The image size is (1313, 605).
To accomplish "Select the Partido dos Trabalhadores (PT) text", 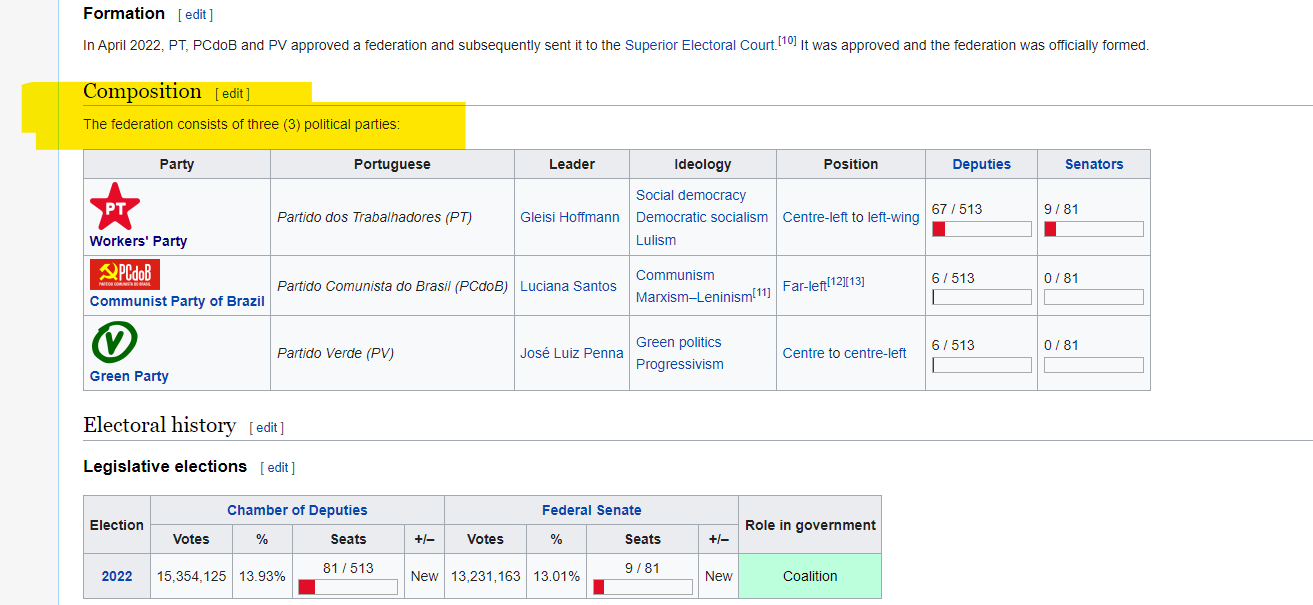I will tap(374, 217).
